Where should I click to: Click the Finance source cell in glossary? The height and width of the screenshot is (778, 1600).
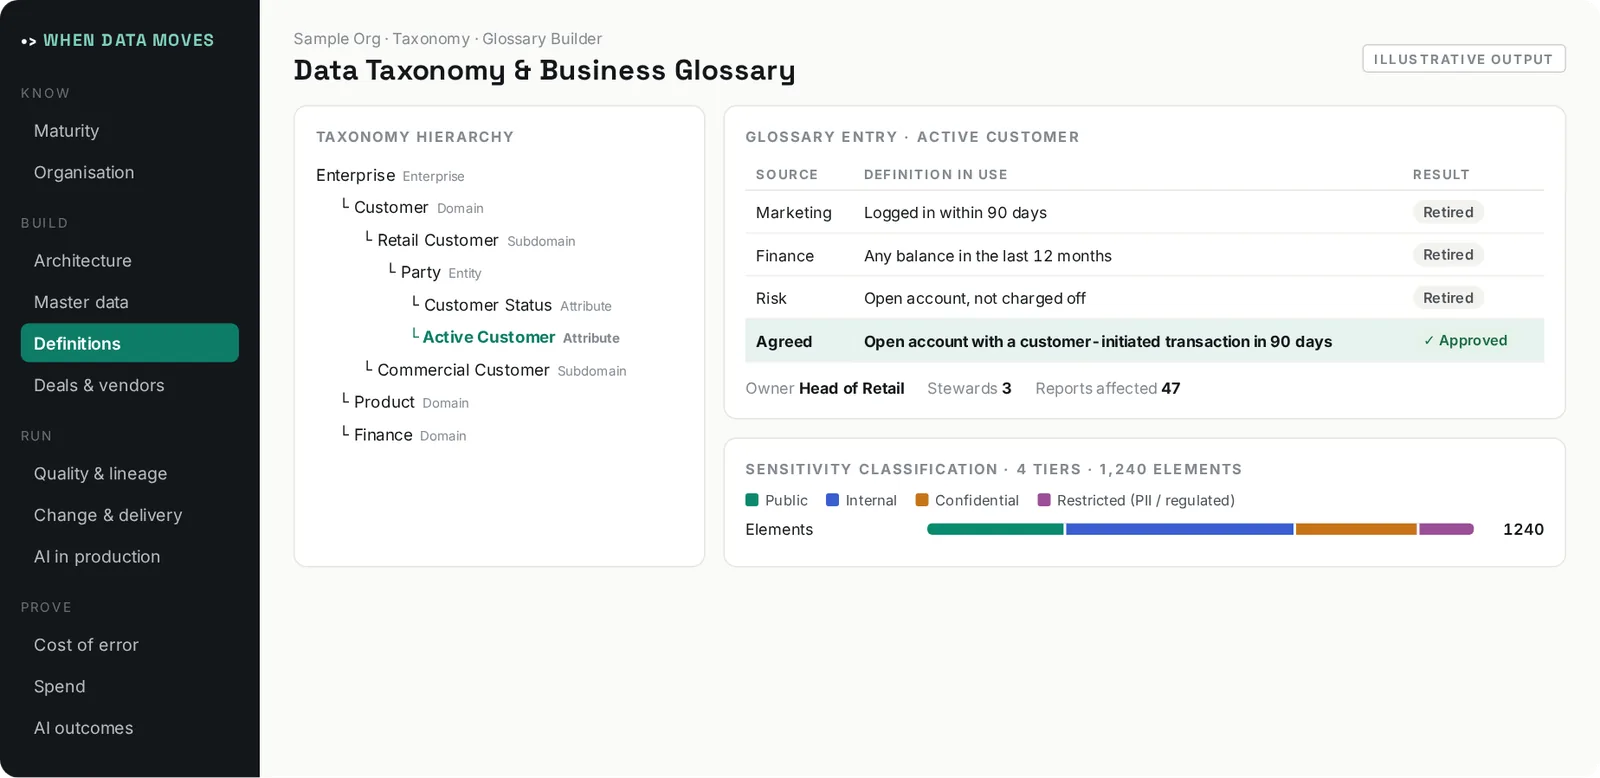coord(785,256)
